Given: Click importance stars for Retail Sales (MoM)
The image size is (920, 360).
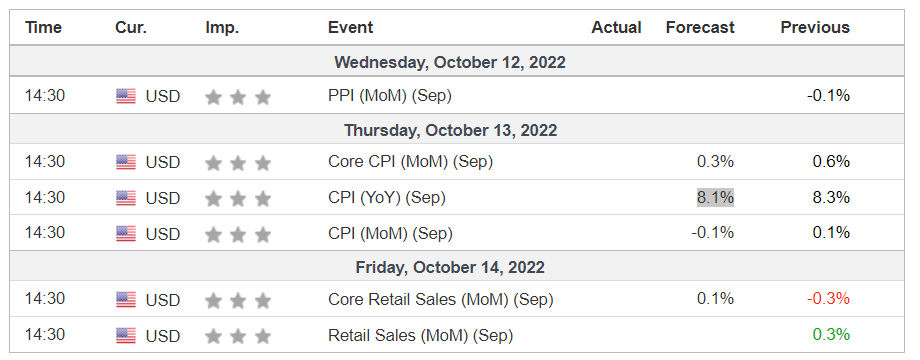Looking at the screenshot, I should point(238,336).
